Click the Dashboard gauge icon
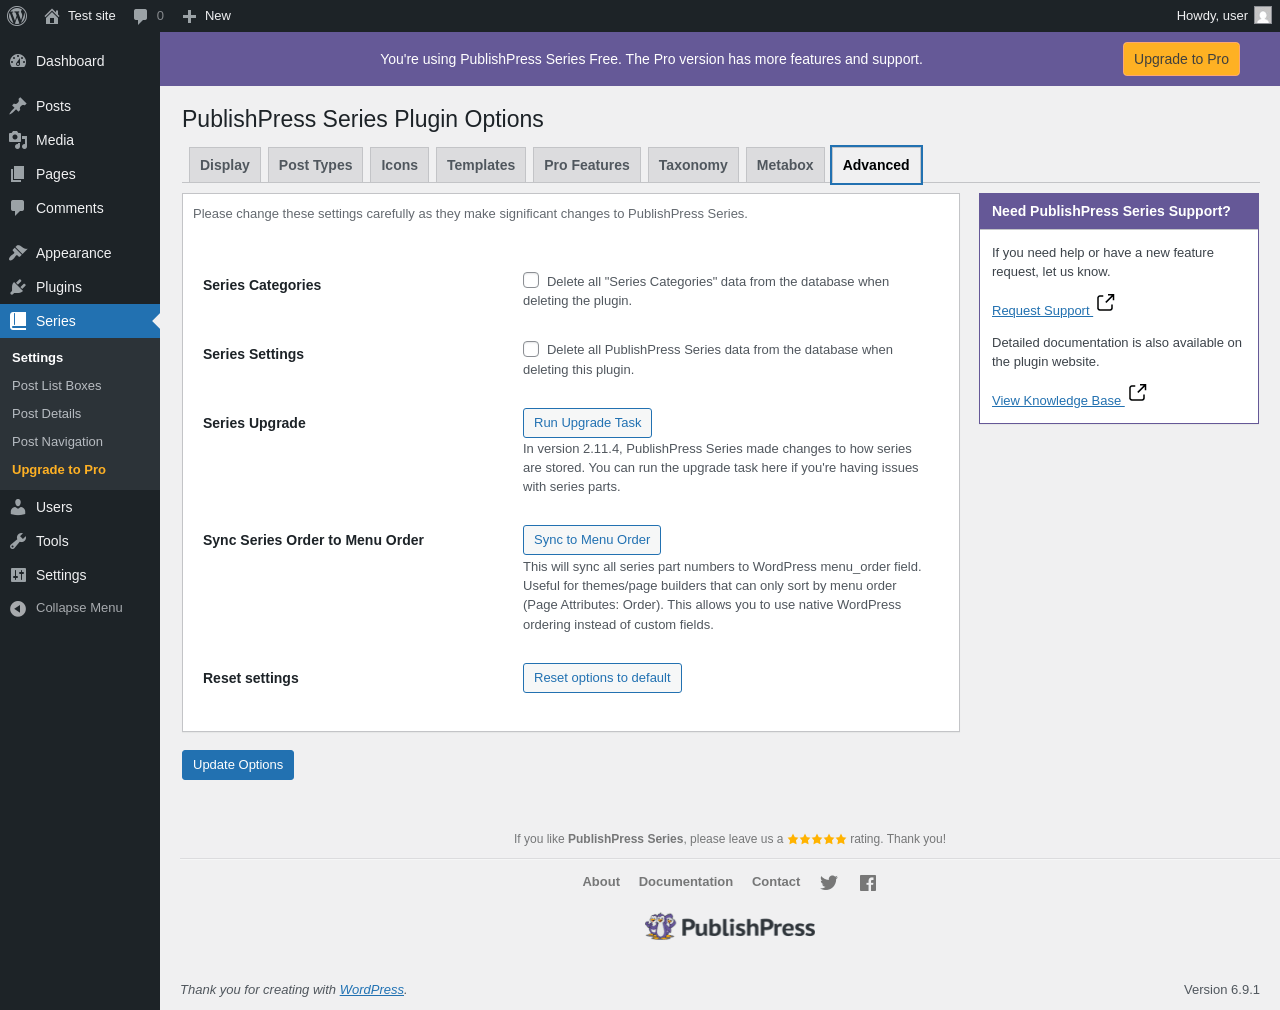Screen dimensions: 1280x1010 pos(18,61)
